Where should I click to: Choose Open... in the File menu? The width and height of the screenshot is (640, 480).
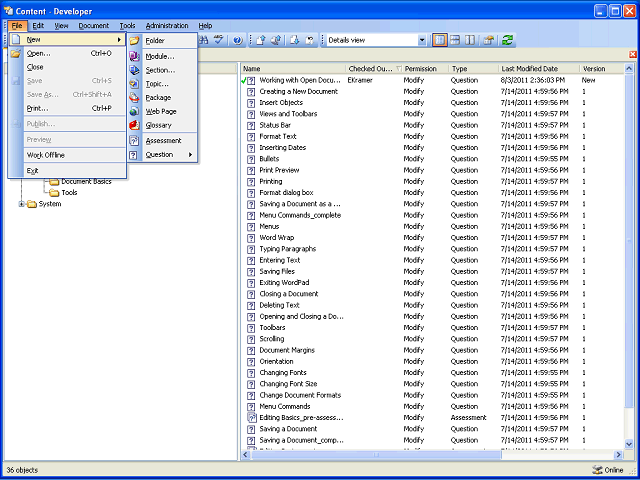coord(67,53)
